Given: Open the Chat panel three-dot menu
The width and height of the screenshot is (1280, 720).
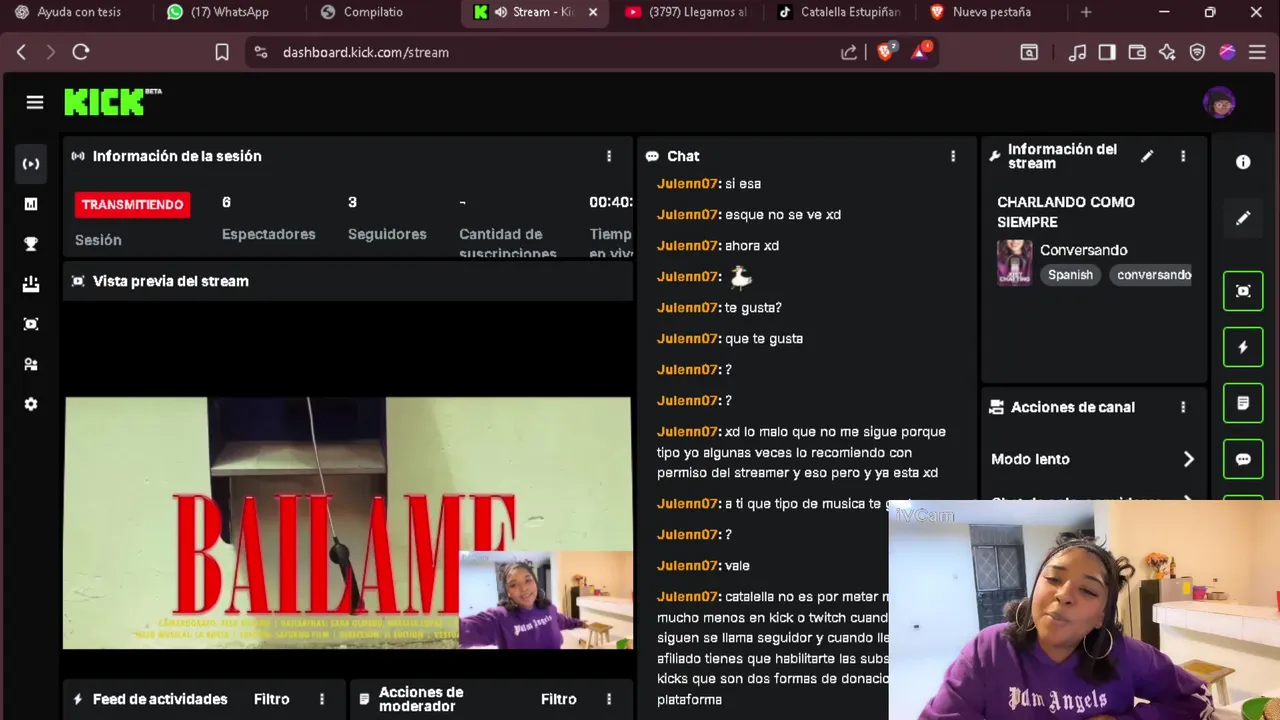Looking at the screenshot, I should (x=953, y=156).
